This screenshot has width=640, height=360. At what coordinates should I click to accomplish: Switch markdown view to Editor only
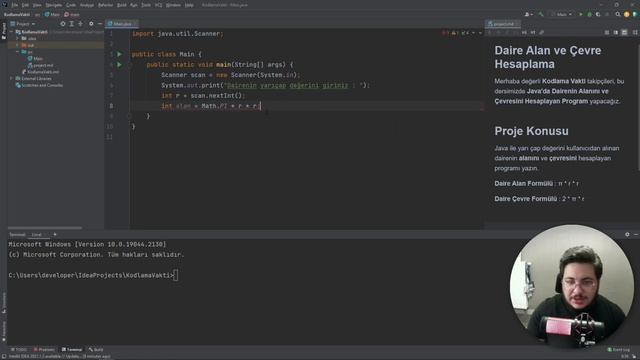607,32
